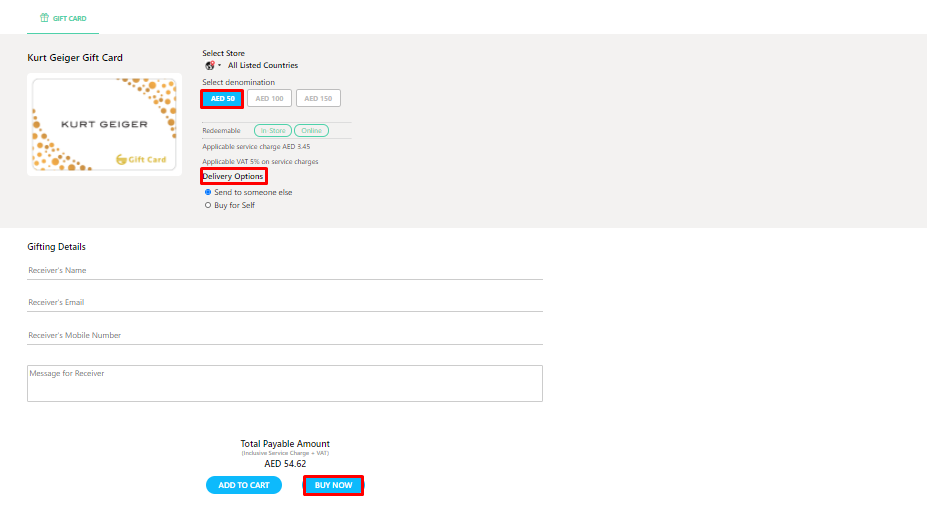Focus the Receiver's Name field
This screenshot has height=507, width=927.
[x=285, y=271]
